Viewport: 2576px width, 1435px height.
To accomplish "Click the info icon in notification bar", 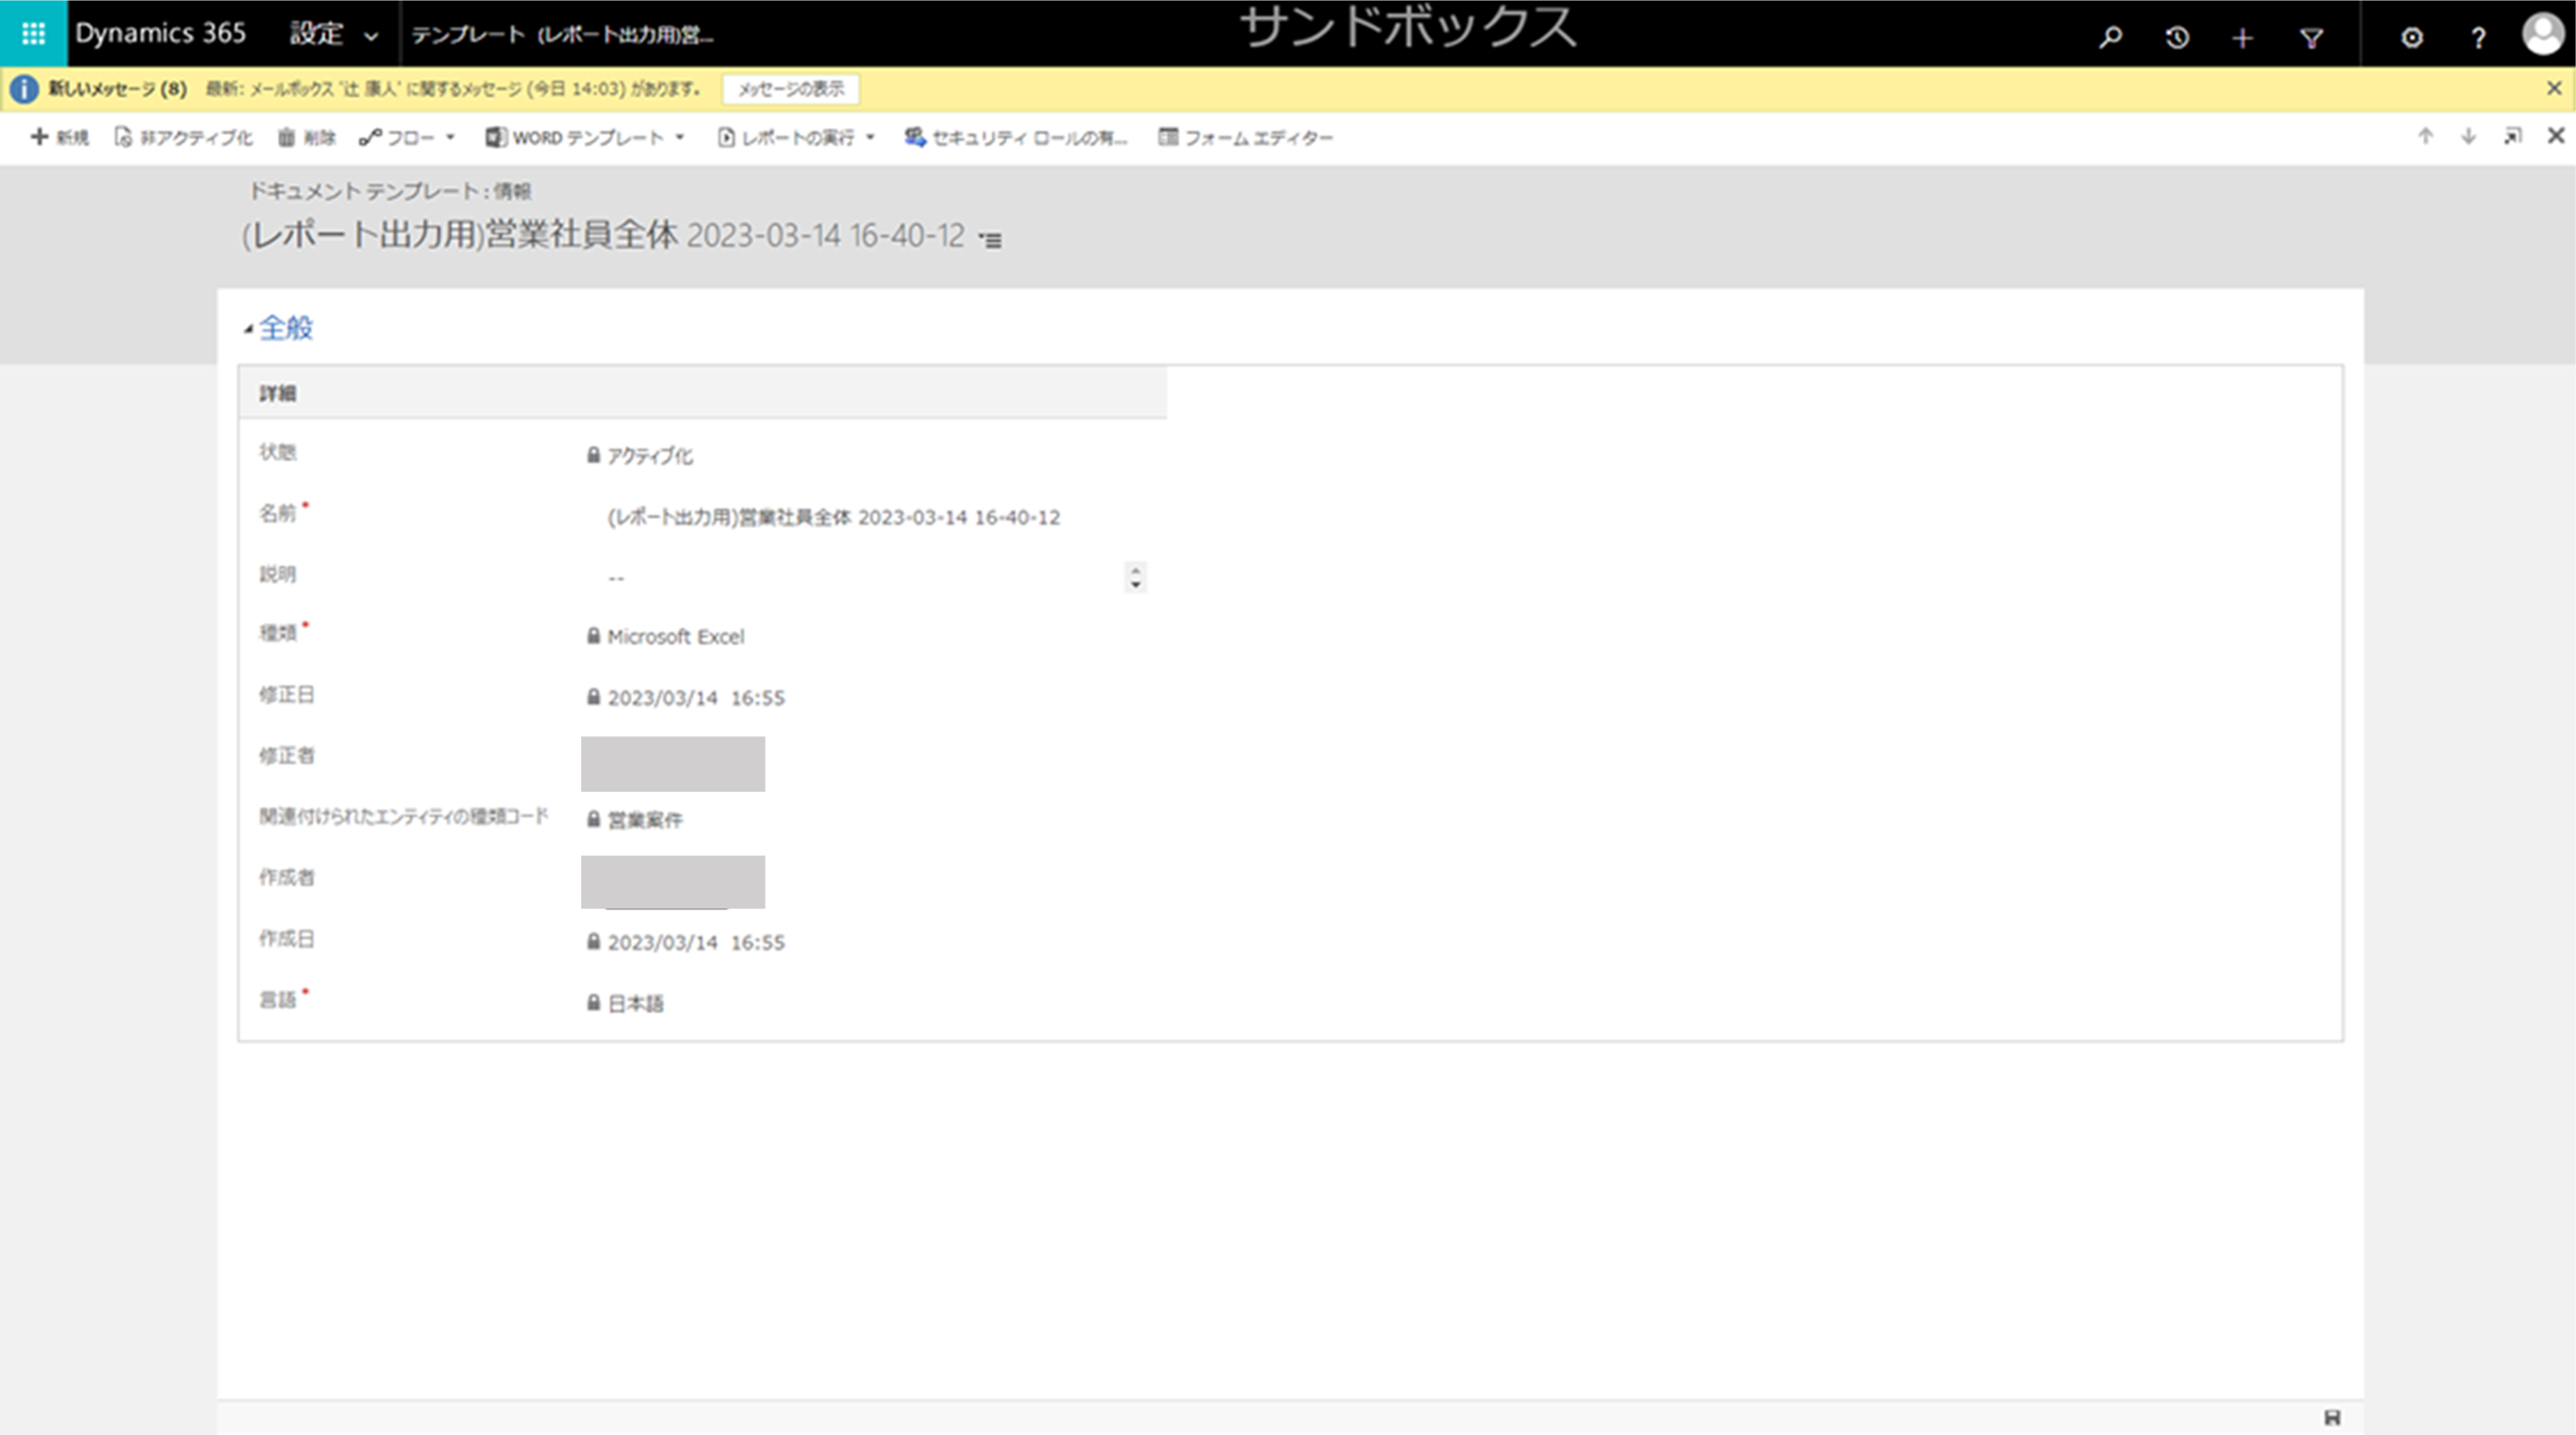I will 24,89.
